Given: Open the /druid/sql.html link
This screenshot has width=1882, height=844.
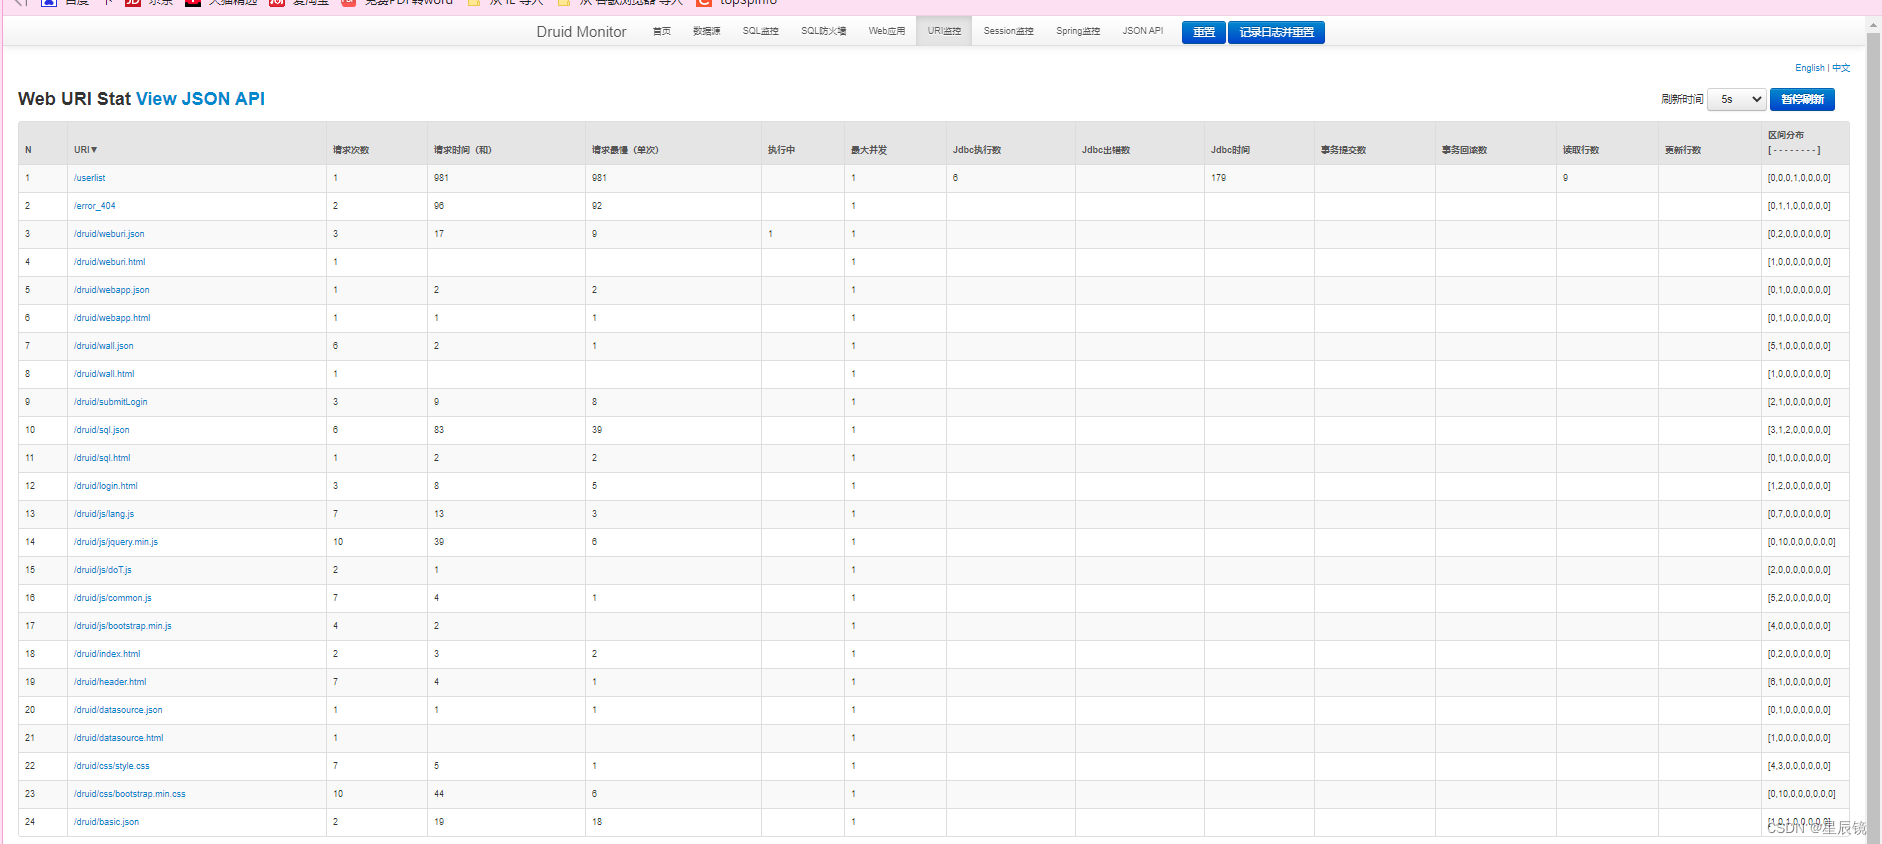Looking at the screenshot, I should [102, 458].
